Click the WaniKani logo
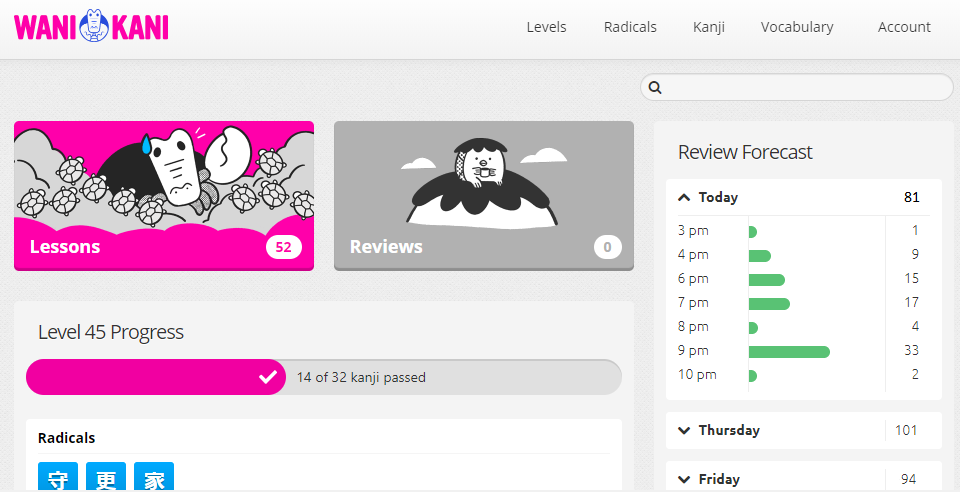This screenshot has height=492, width=960. click(x=91, y=26)
